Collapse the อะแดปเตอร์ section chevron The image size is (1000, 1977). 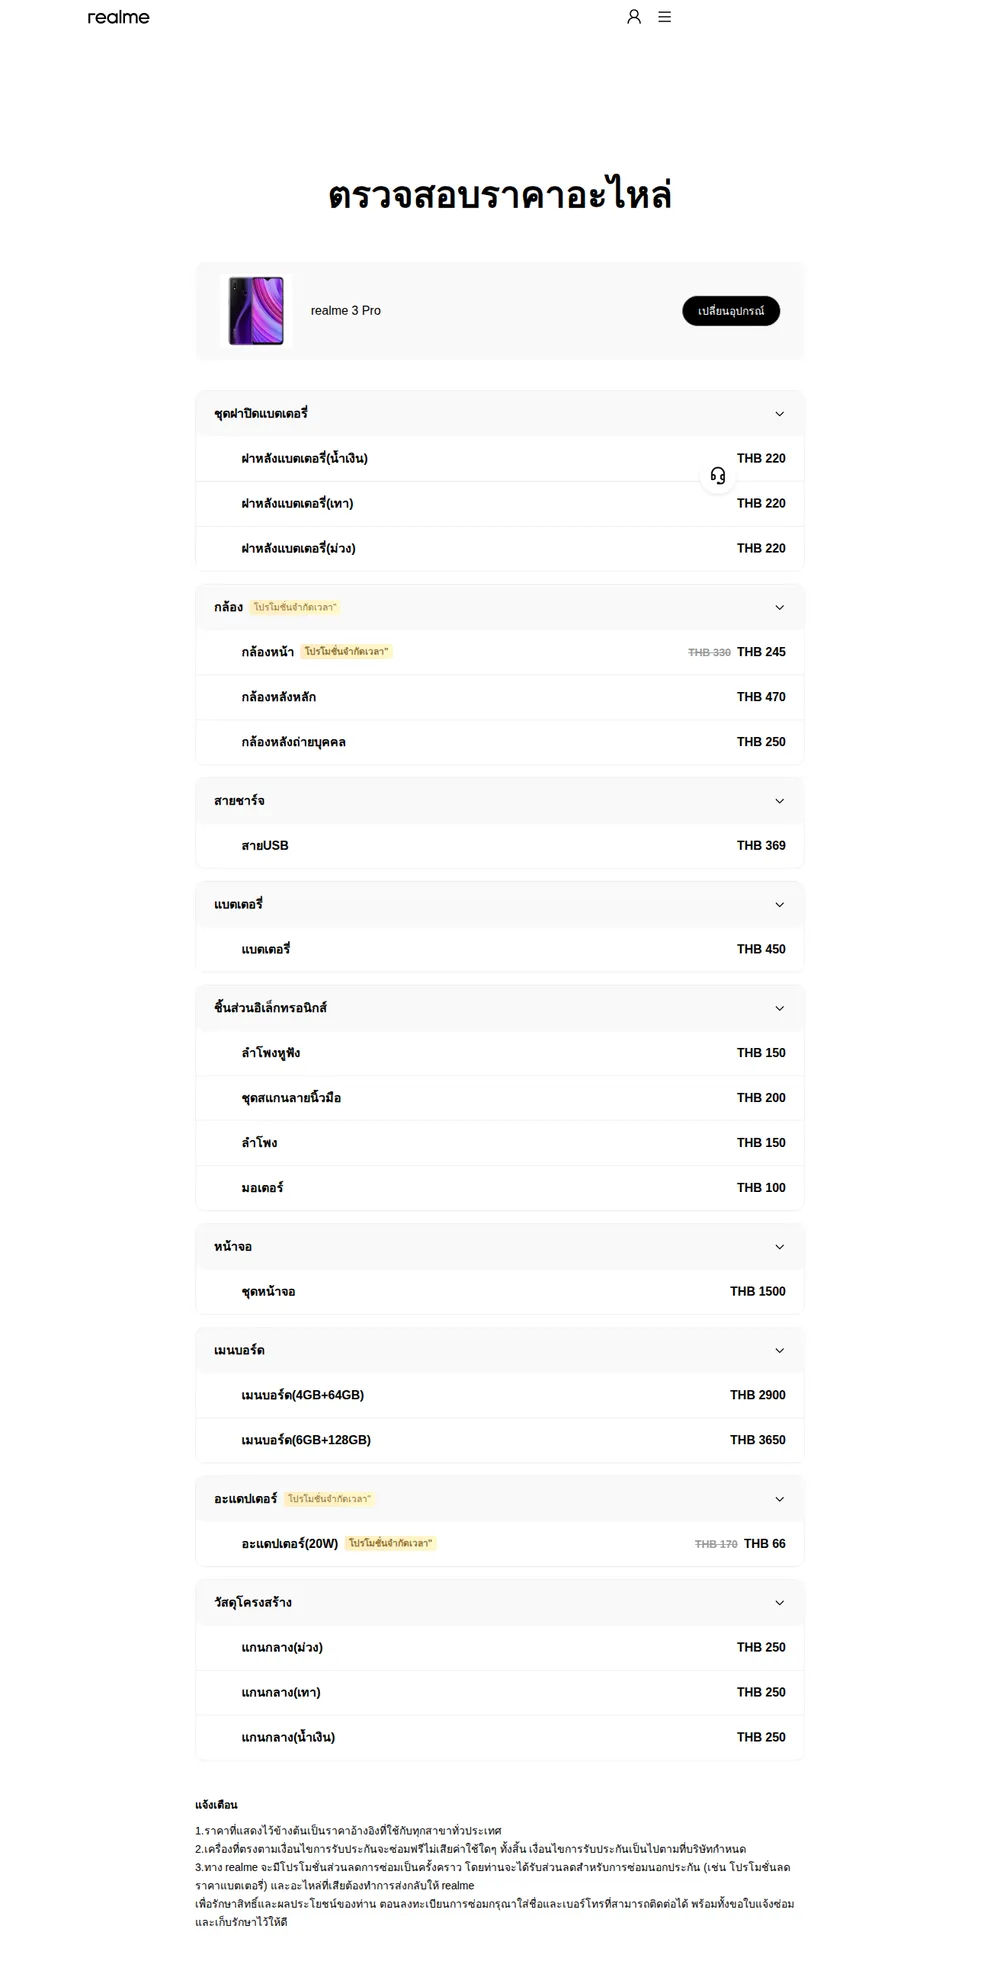pyautogui.click(x=780, y=1499)
